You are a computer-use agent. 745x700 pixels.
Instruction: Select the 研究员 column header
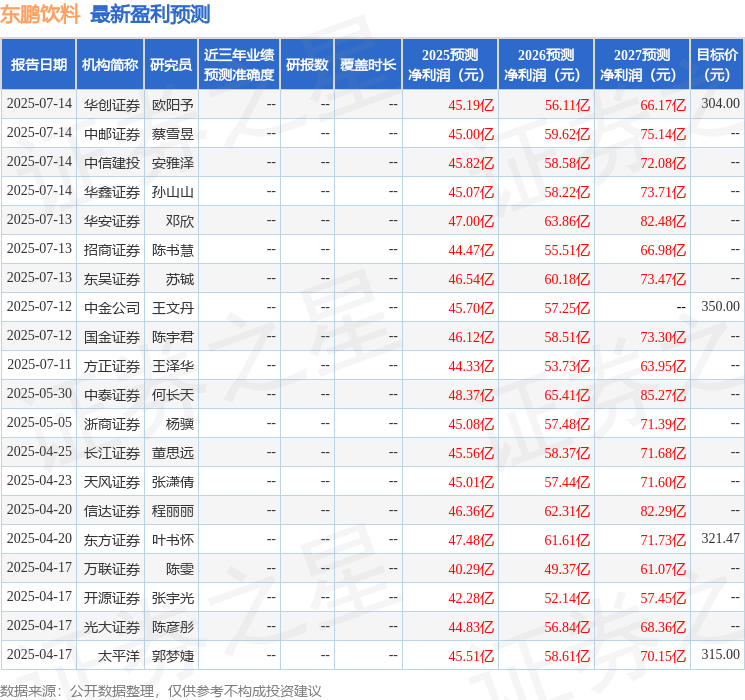171,65
